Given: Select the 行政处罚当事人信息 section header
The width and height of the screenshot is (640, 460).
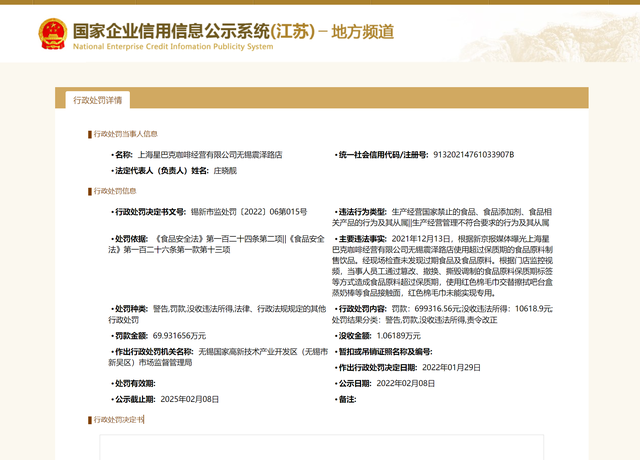Looking at the screenshot, I should (x=125, y=133).
